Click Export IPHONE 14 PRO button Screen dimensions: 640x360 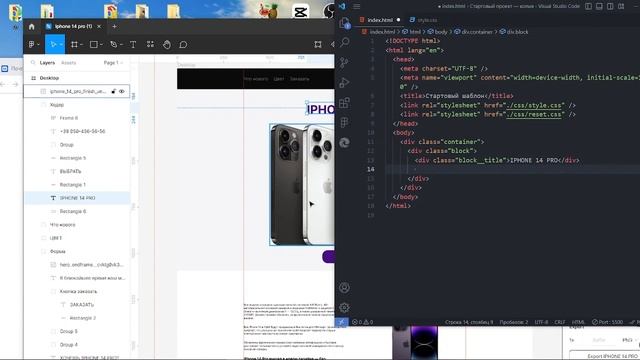[606, 356]
